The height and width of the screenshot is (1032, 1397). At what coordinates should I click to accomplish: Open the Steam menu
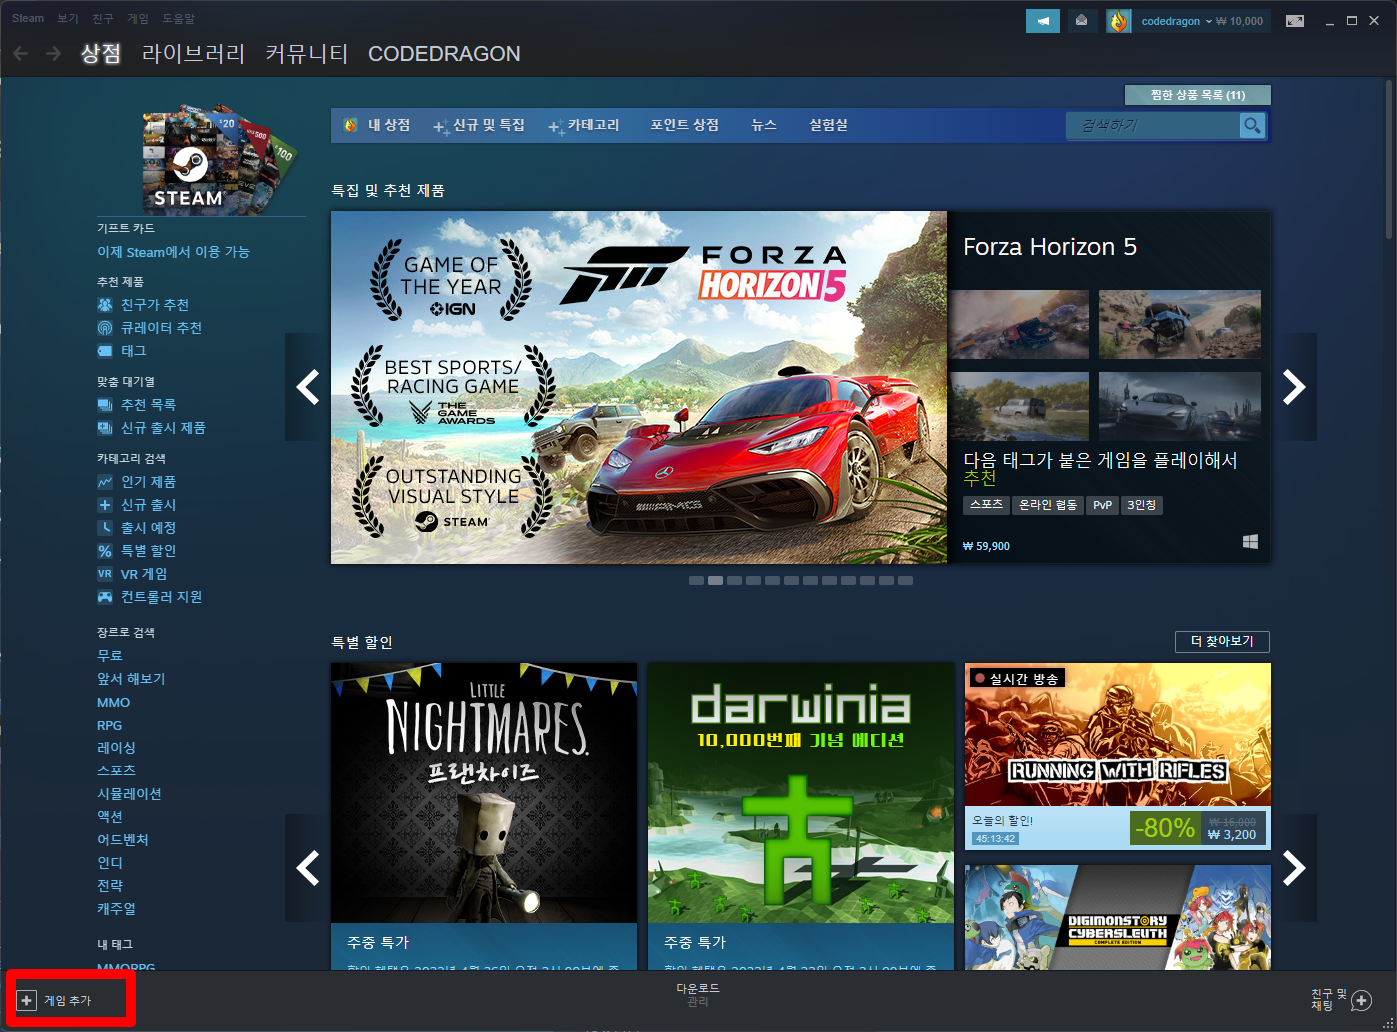pos(28,18)
